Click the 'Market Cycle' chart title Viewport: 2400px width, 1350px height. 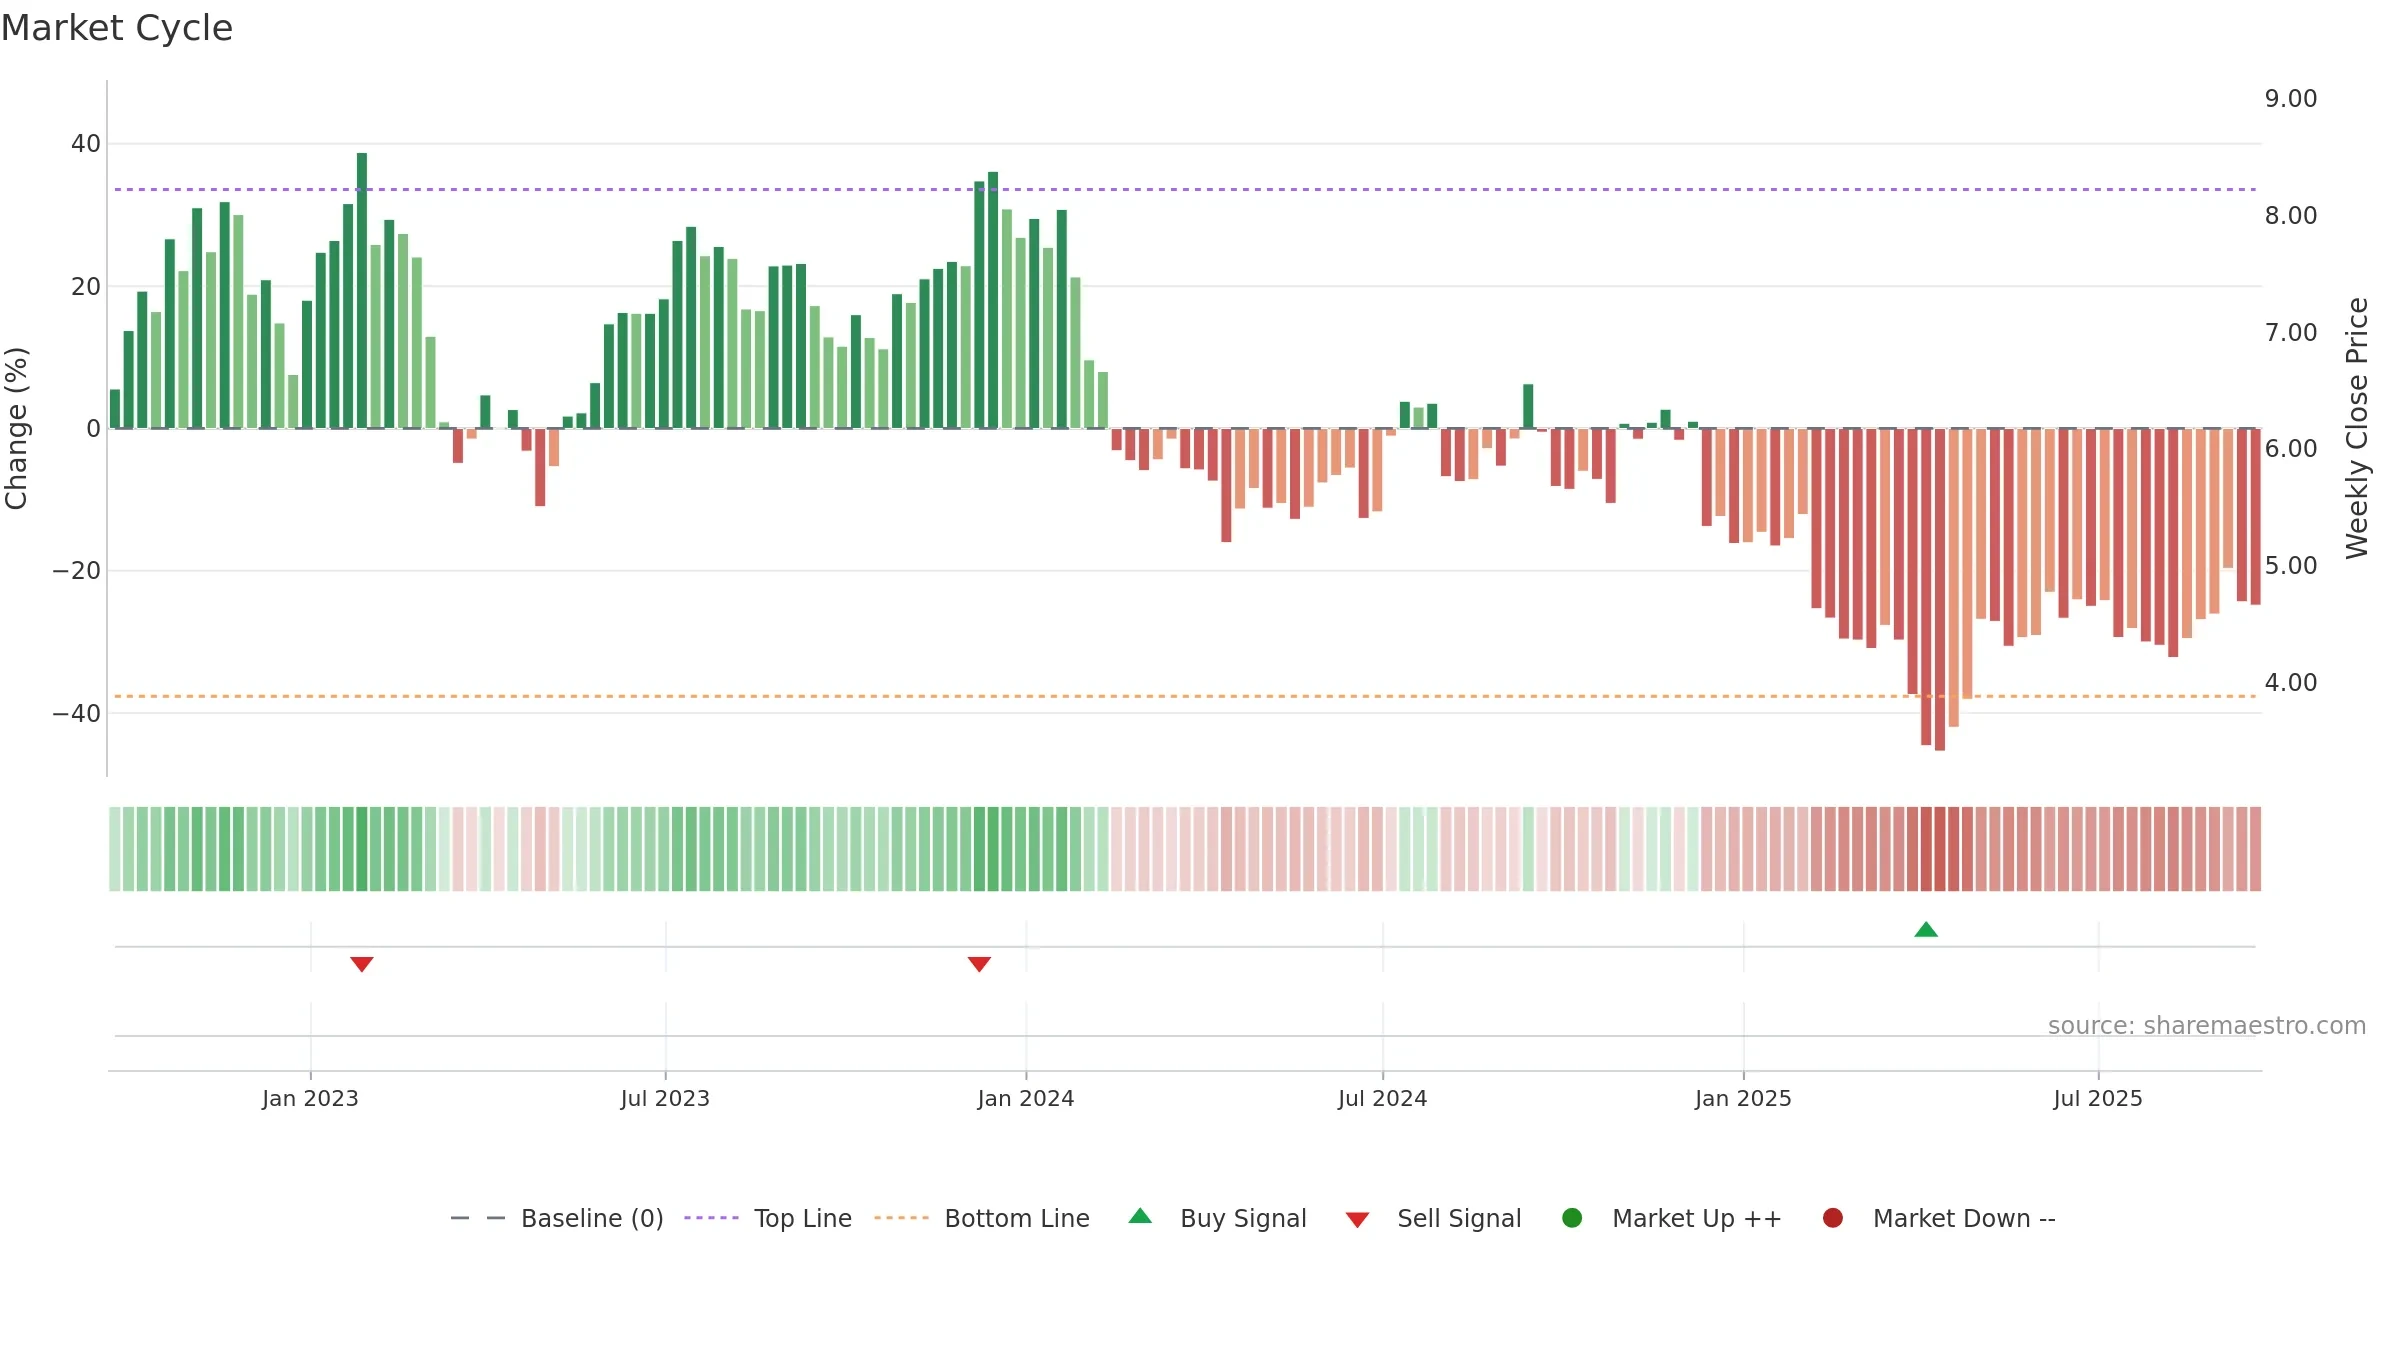pos(117,28)
